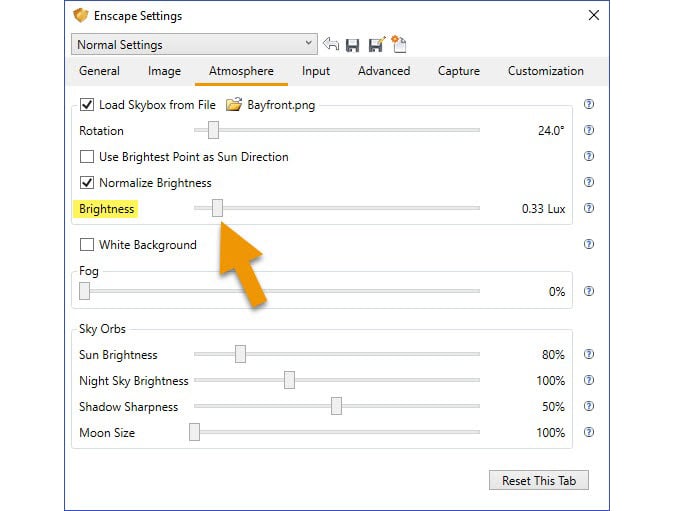The width and height of the screenshot is (676, 511).
Task: Click the save preset floppy icon
Action: [353, 45]
